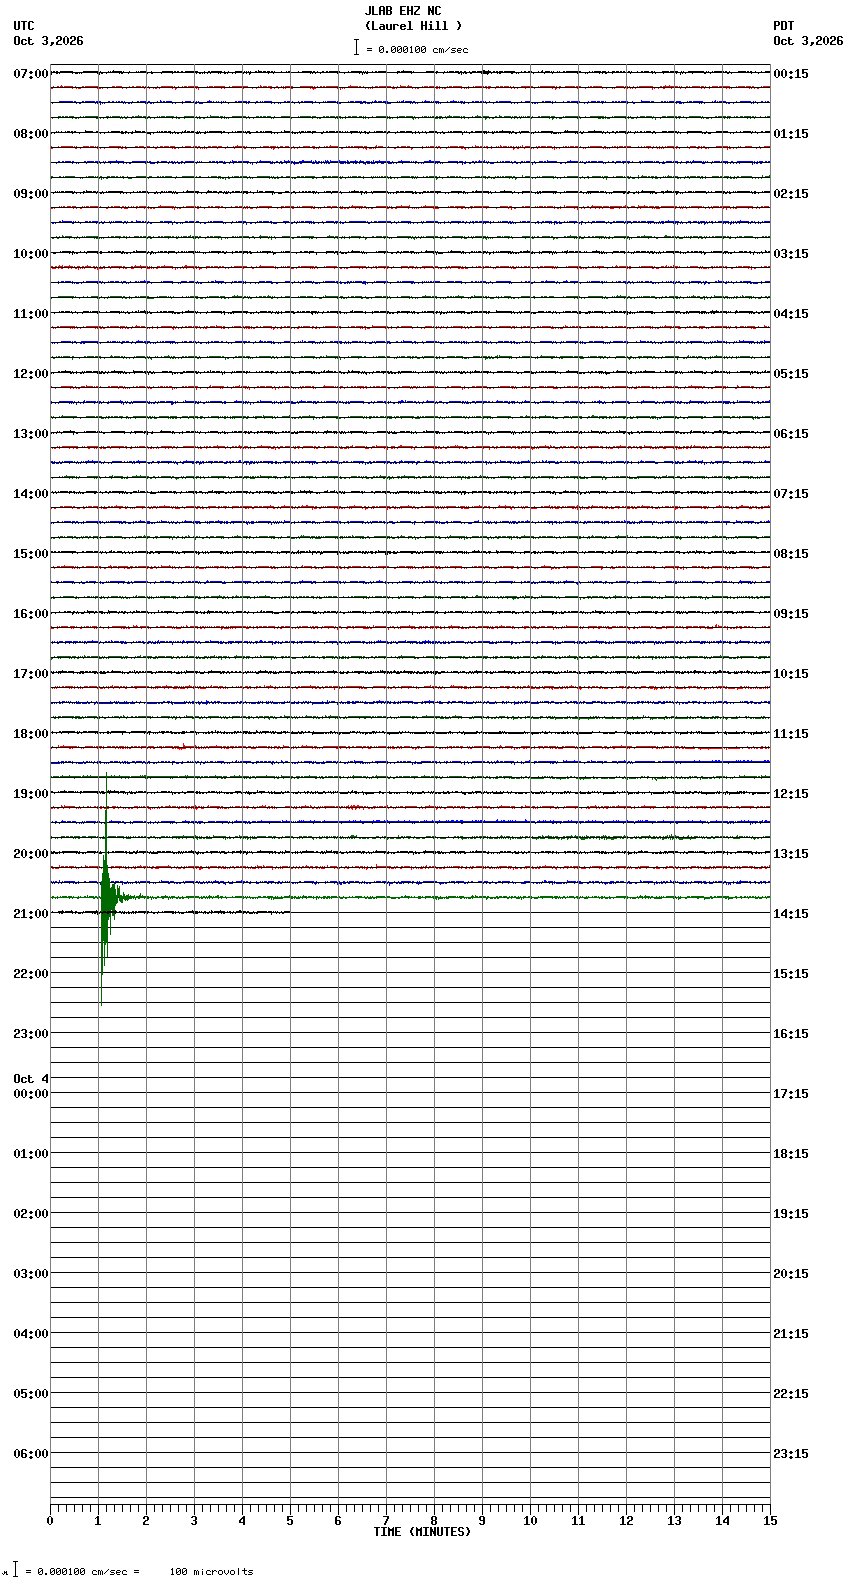Click the PDT time label '12:15'
This screenshot has width=850, height=1584.
791,794
